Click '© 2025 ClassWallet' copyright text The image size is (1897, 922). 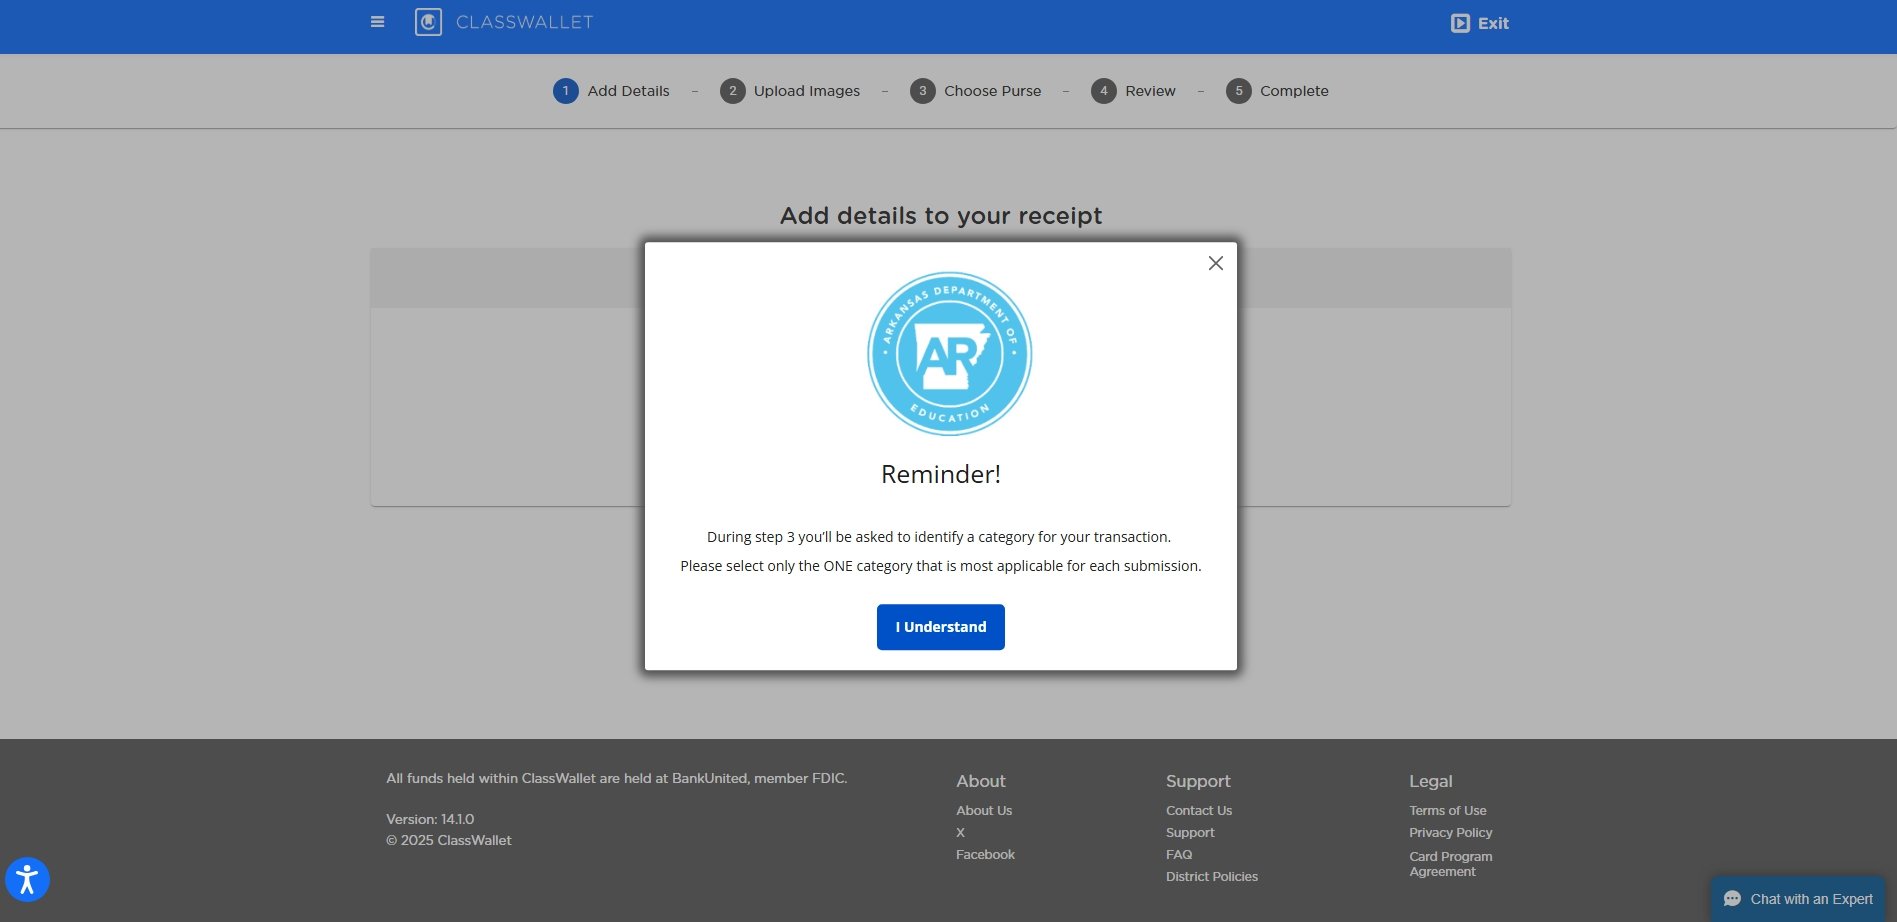tap(449, 840)
